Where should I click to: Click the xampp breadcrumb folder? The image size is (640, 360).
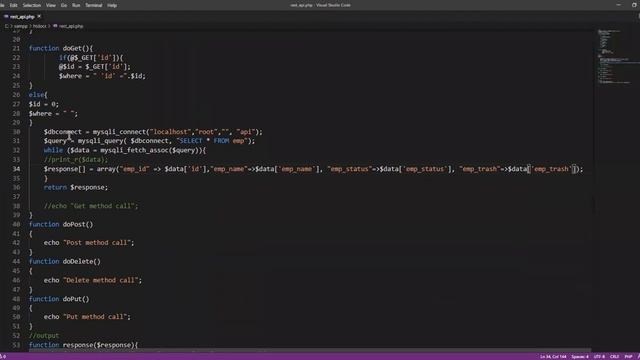point(20,26)
